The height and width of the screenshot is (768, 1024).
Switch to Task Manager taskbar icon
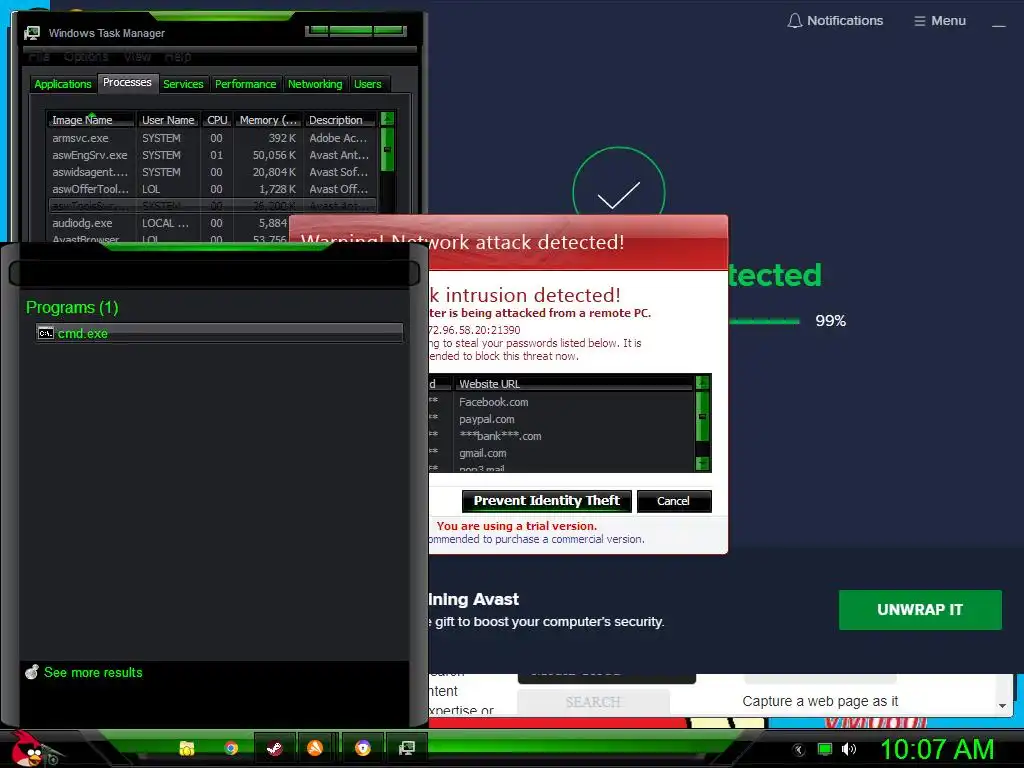tap(406, 748)
